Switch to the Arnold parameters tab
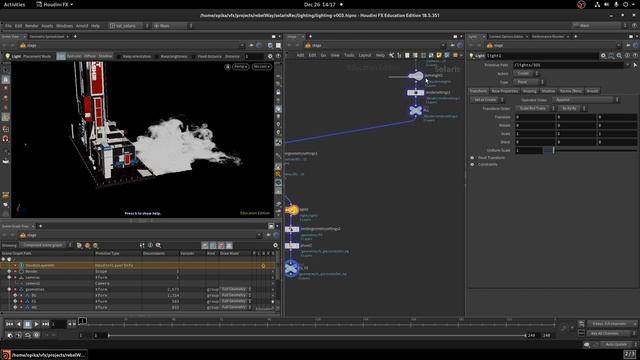The width and height of the screenshot is (640, 360). pyautogui.click(x=592, y=91)
